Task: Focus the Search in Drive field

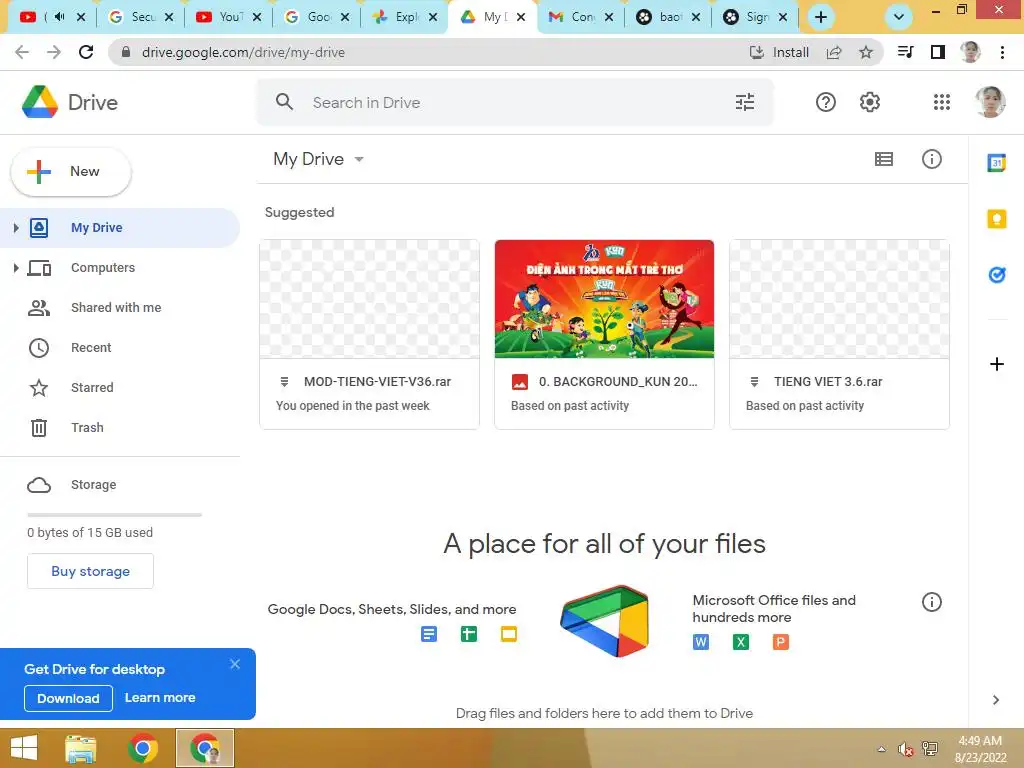Action: coord(515,102)
